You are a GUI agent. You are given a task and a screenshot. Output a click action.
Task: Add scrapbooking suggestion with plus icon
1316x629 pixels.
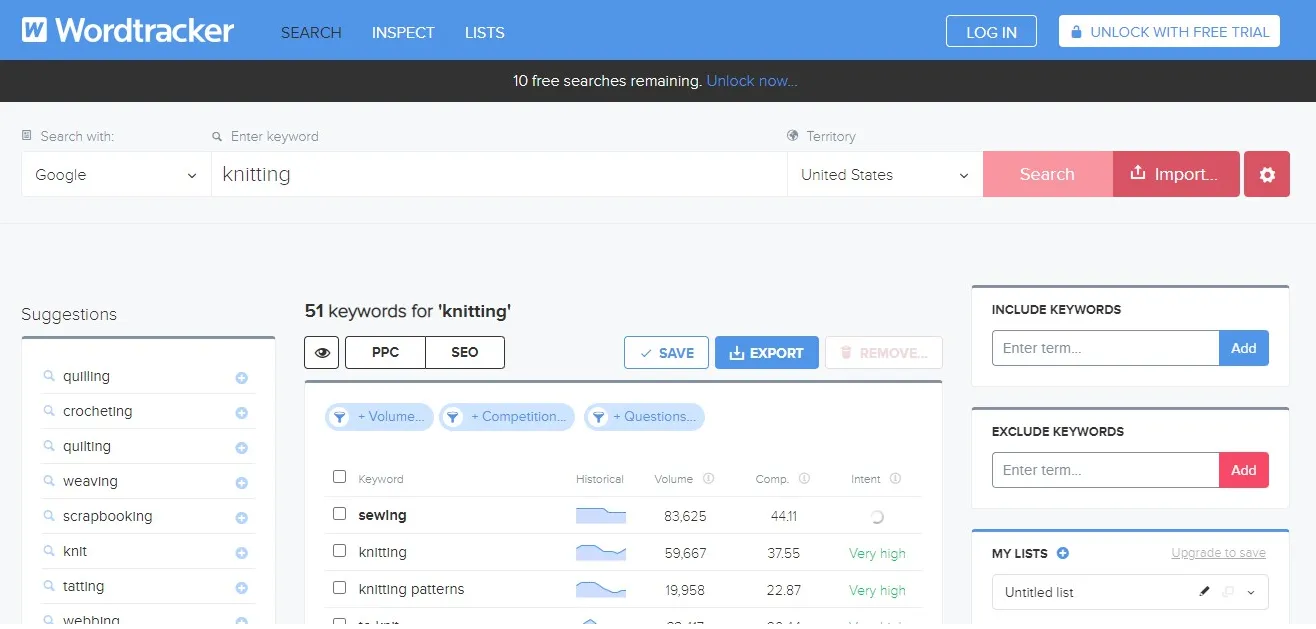[x=241, y=518]
